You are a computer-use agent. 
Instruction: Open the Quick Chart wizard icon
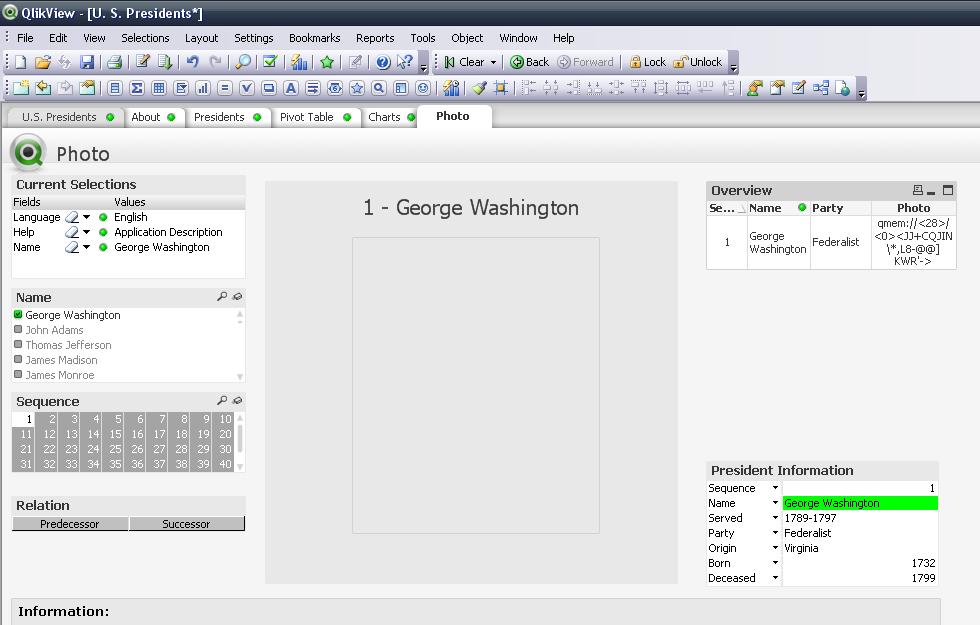299,62
